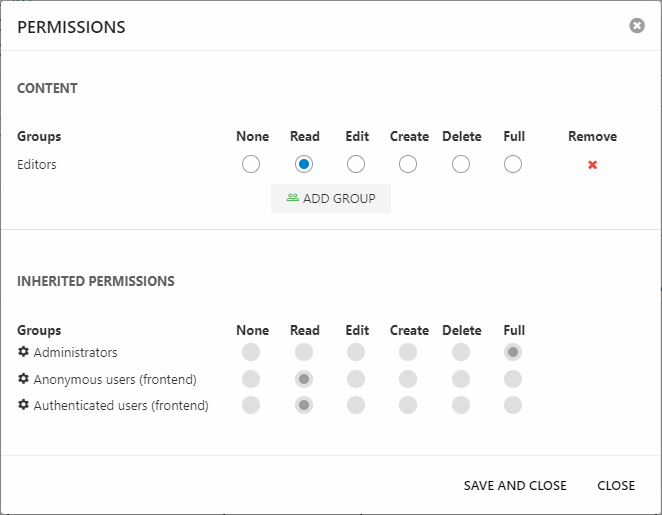Select Edit permission for Editors
This screenshot has height=515, width=662.
click(356, 164)
